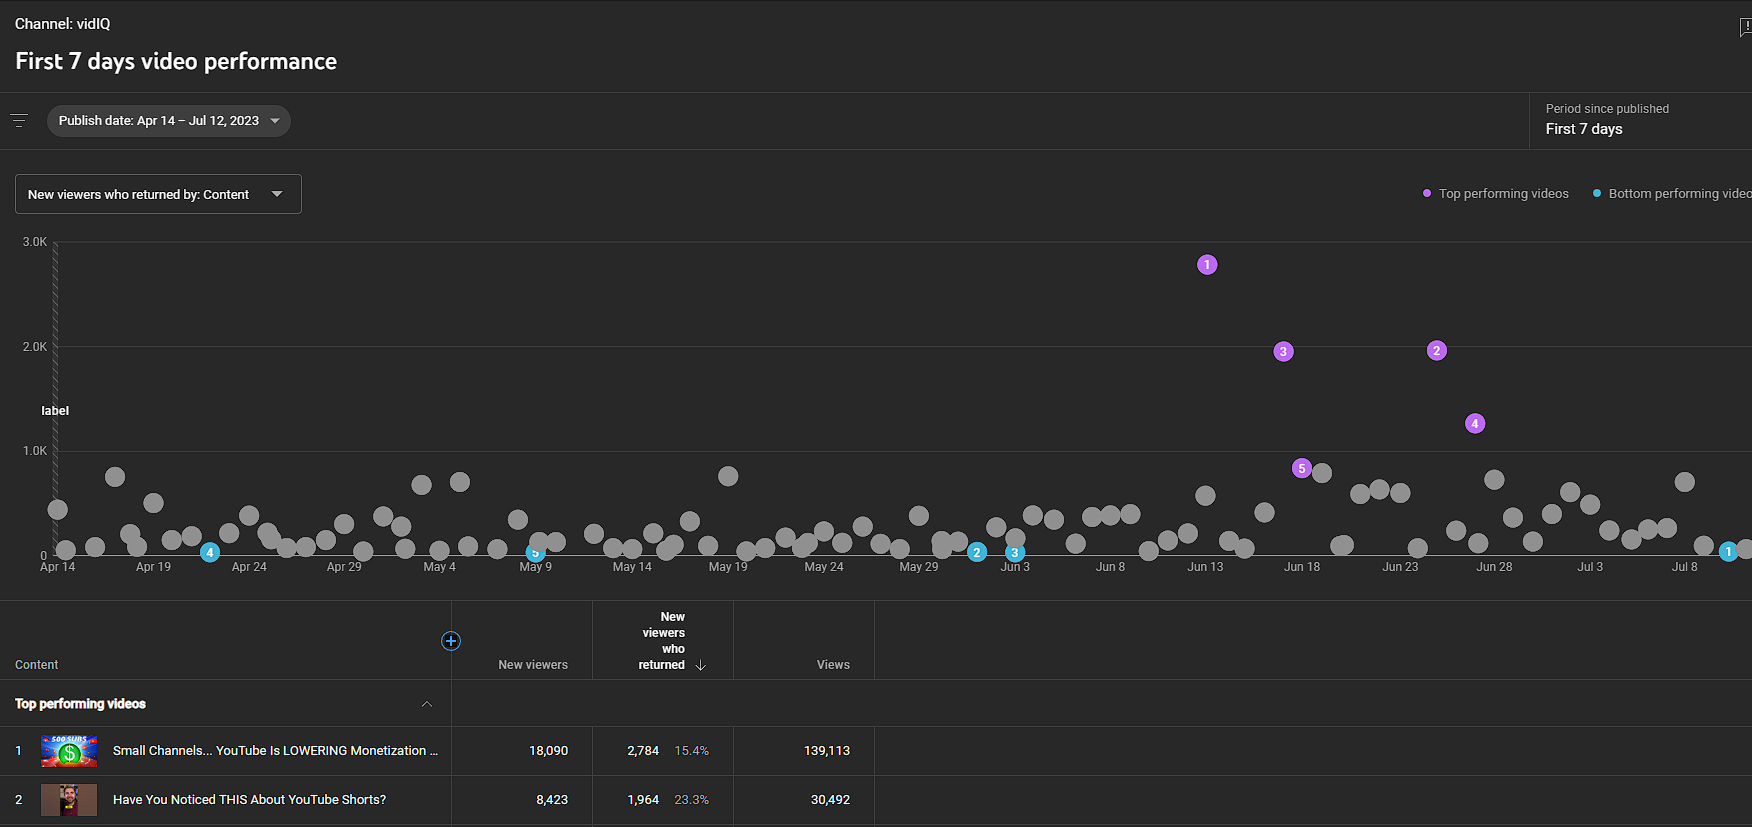The width and height of the screenshot is (1752, 827).
Task: Change the Period since published First 7 days
Action: click(x=1640, y=121)
